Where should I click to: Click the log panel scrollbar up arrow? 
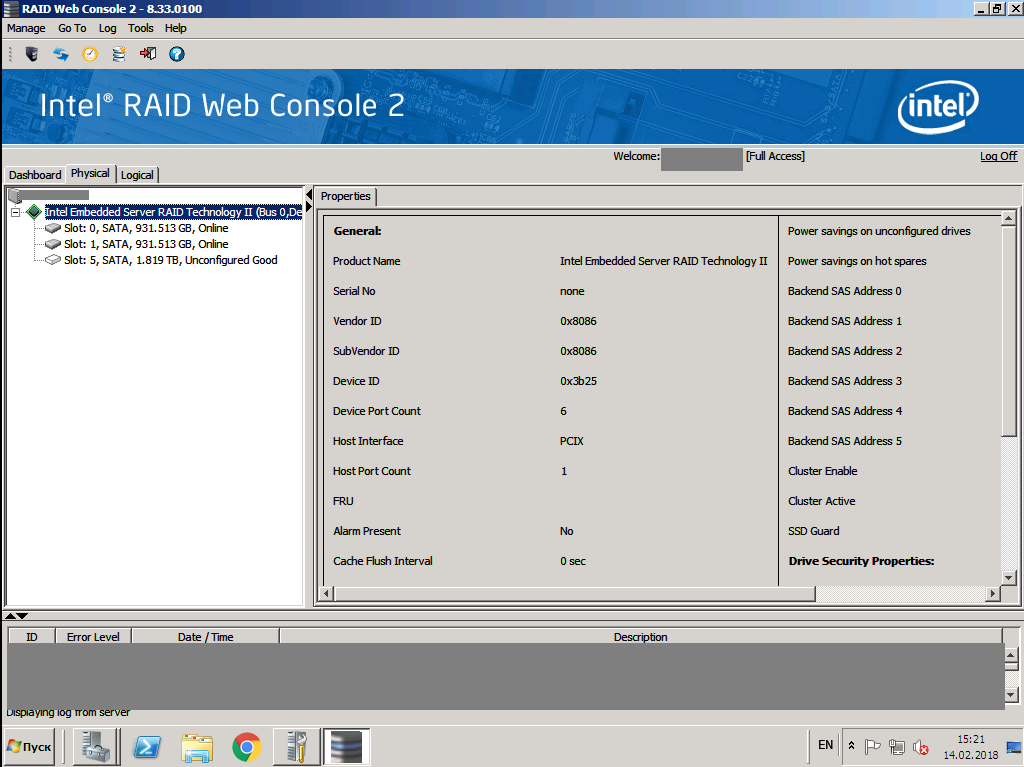click(1010, 655)
